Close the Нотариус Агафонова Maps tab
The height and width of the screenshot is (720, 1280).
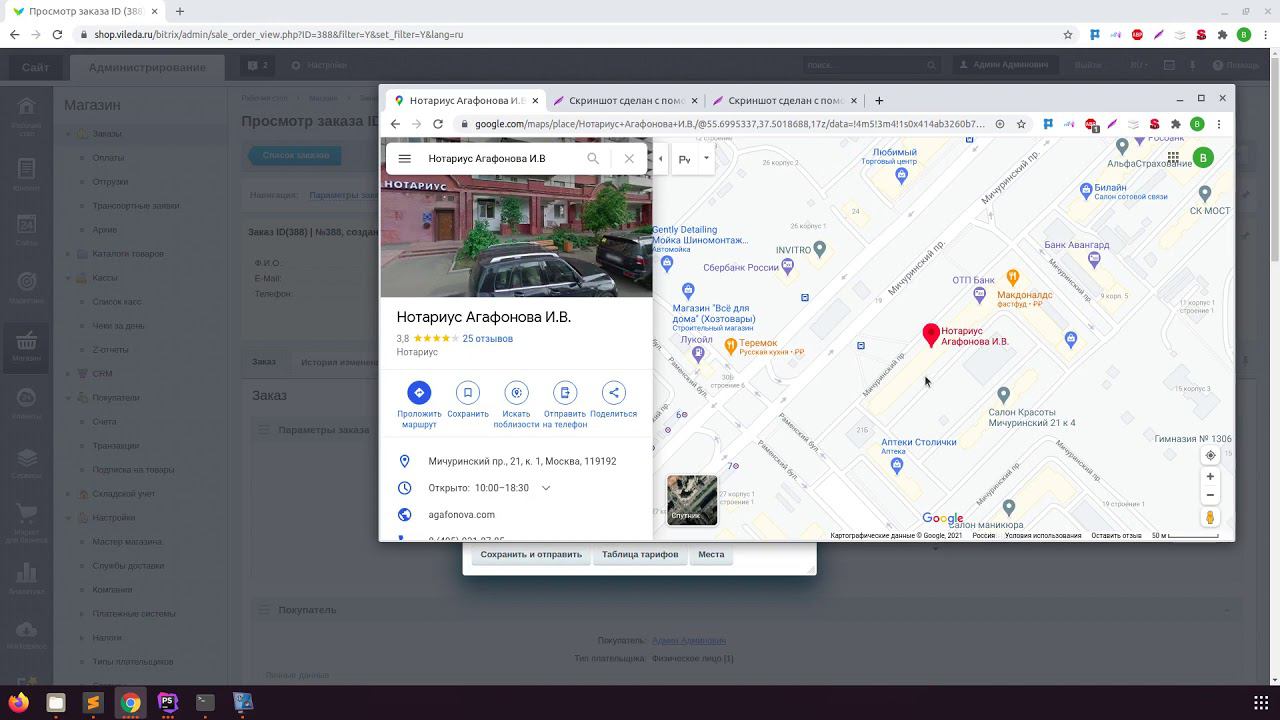(x=536, y=100)
